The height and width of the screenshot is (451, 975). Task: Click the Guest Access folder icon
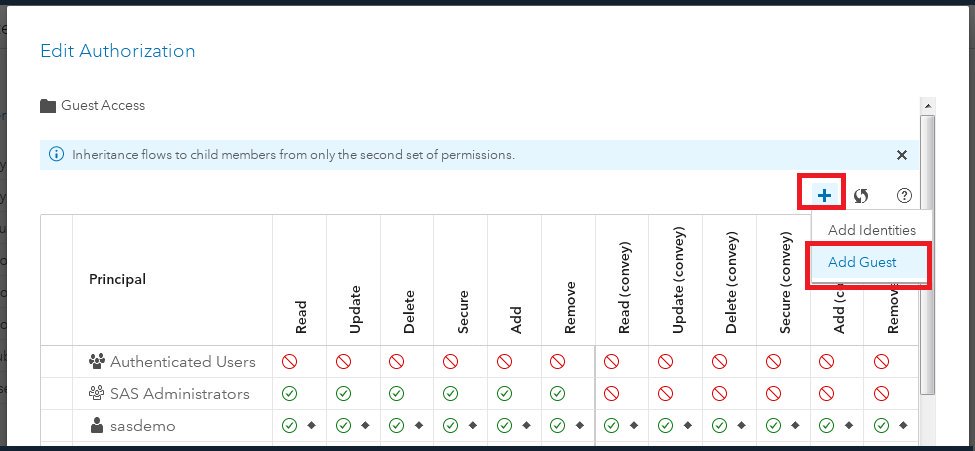48,106
